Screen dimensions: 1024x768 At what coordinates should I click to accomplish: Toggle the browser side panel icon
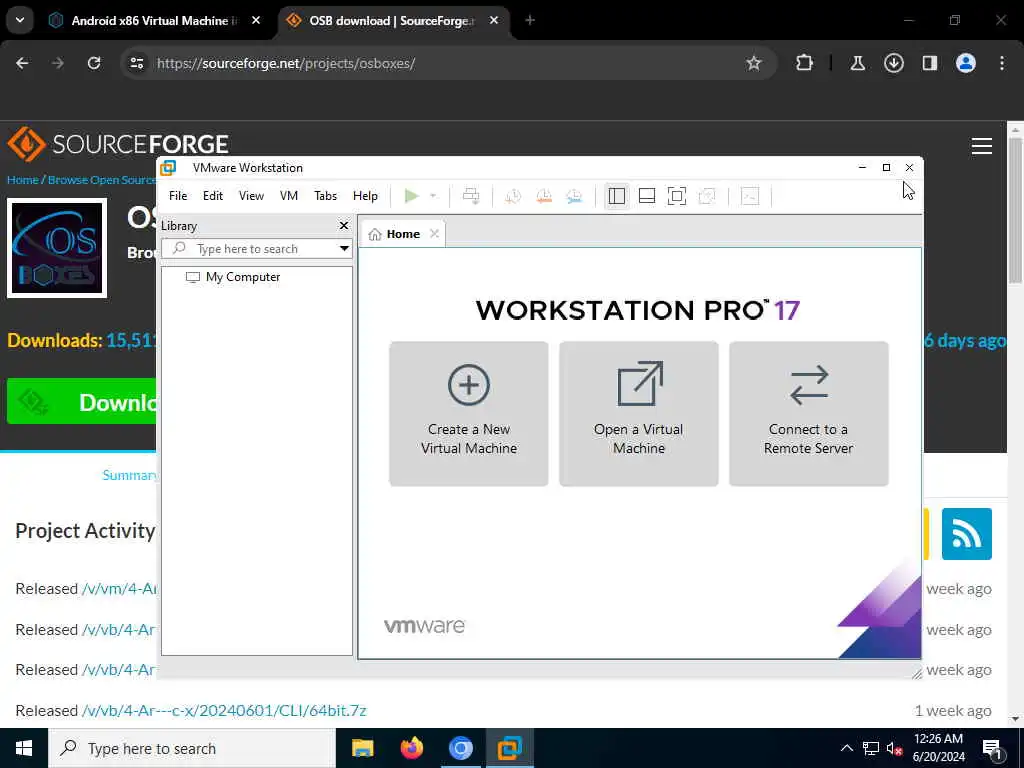[x=929, y=63]
